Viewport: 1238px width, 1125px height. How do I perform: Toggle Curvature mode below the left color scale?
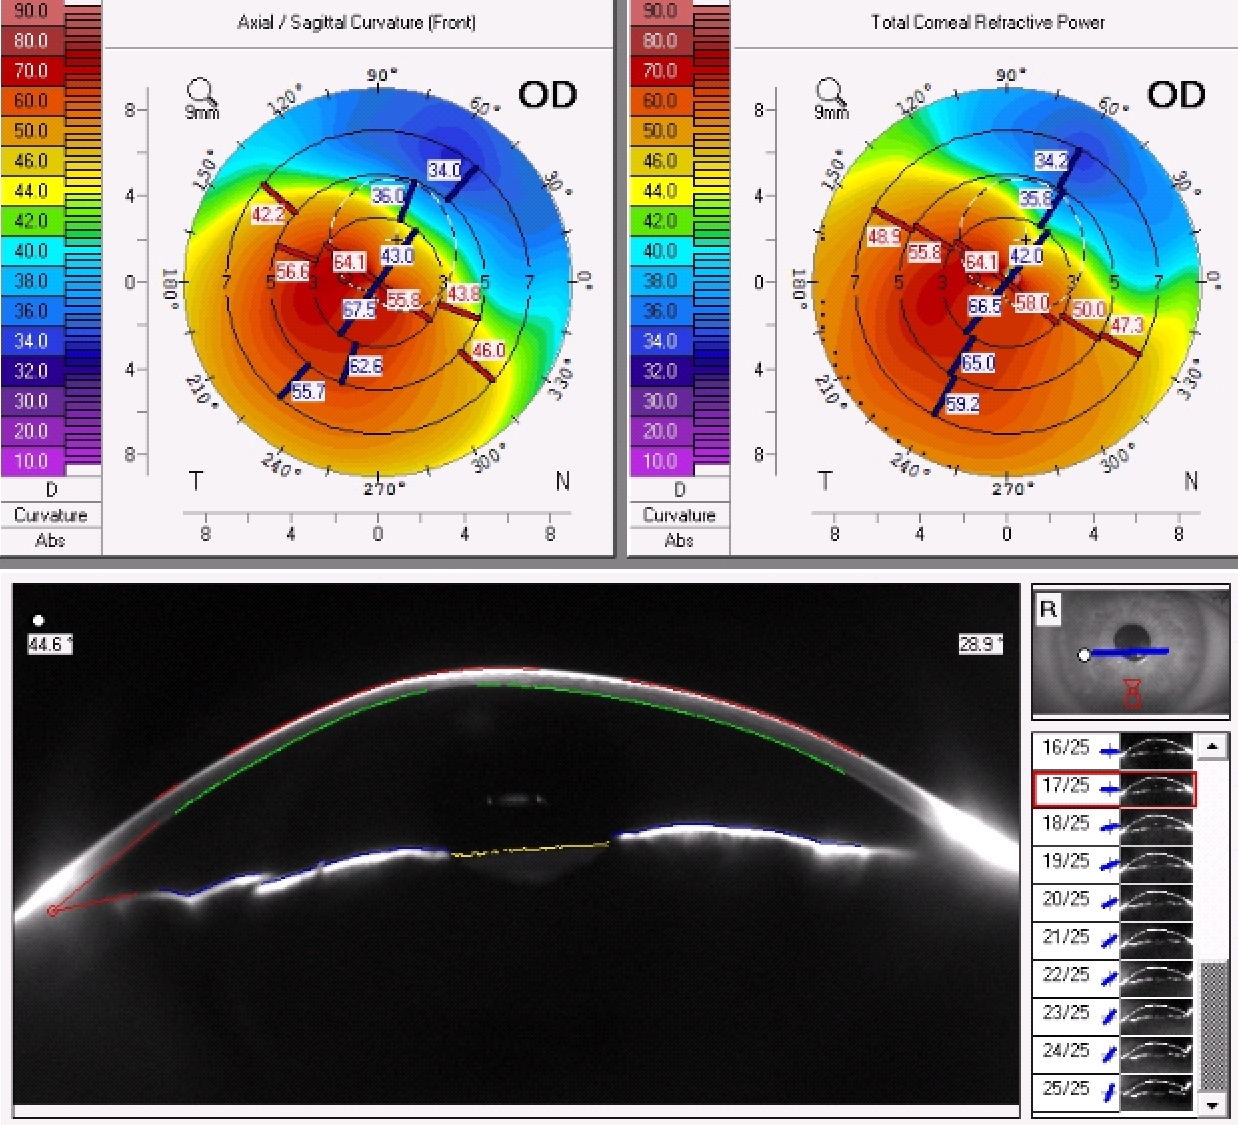coord(53,515)
